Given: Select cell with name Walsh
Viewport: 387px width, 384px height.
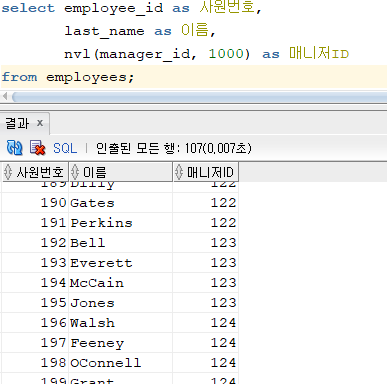Looking at the screenshot, I should click(x=121, y=323).
